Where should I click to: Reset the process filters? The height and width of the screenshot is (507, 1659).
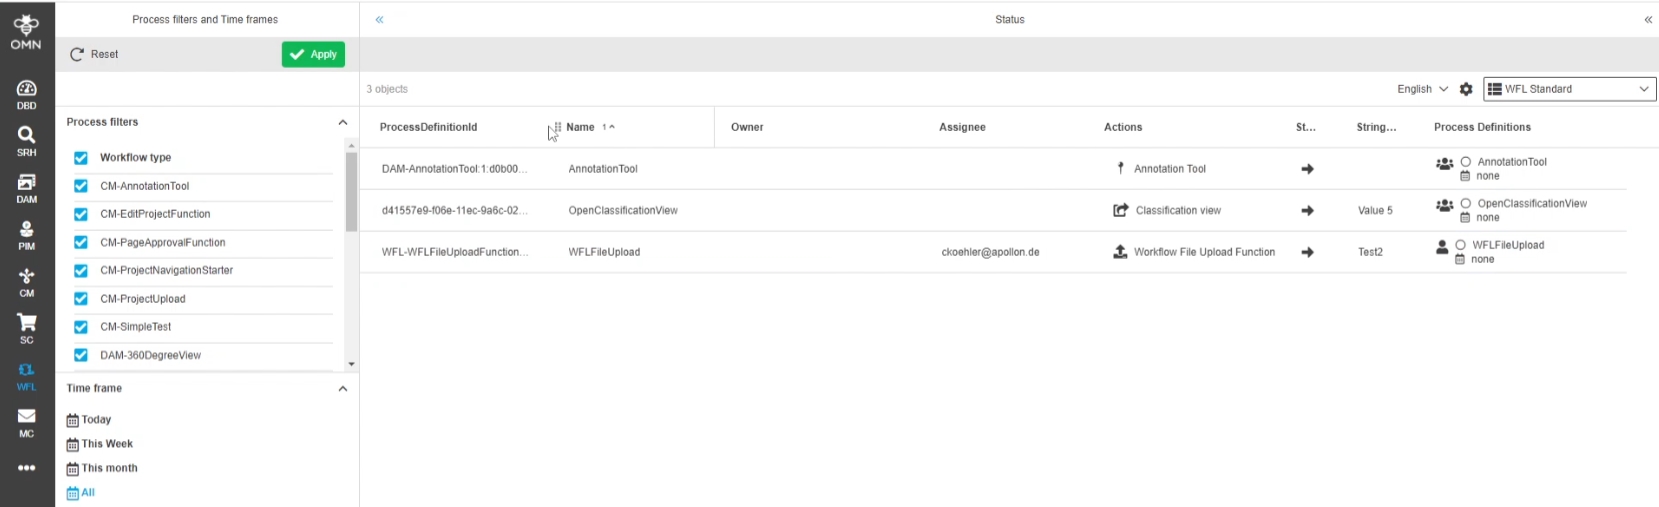(94, 55)
